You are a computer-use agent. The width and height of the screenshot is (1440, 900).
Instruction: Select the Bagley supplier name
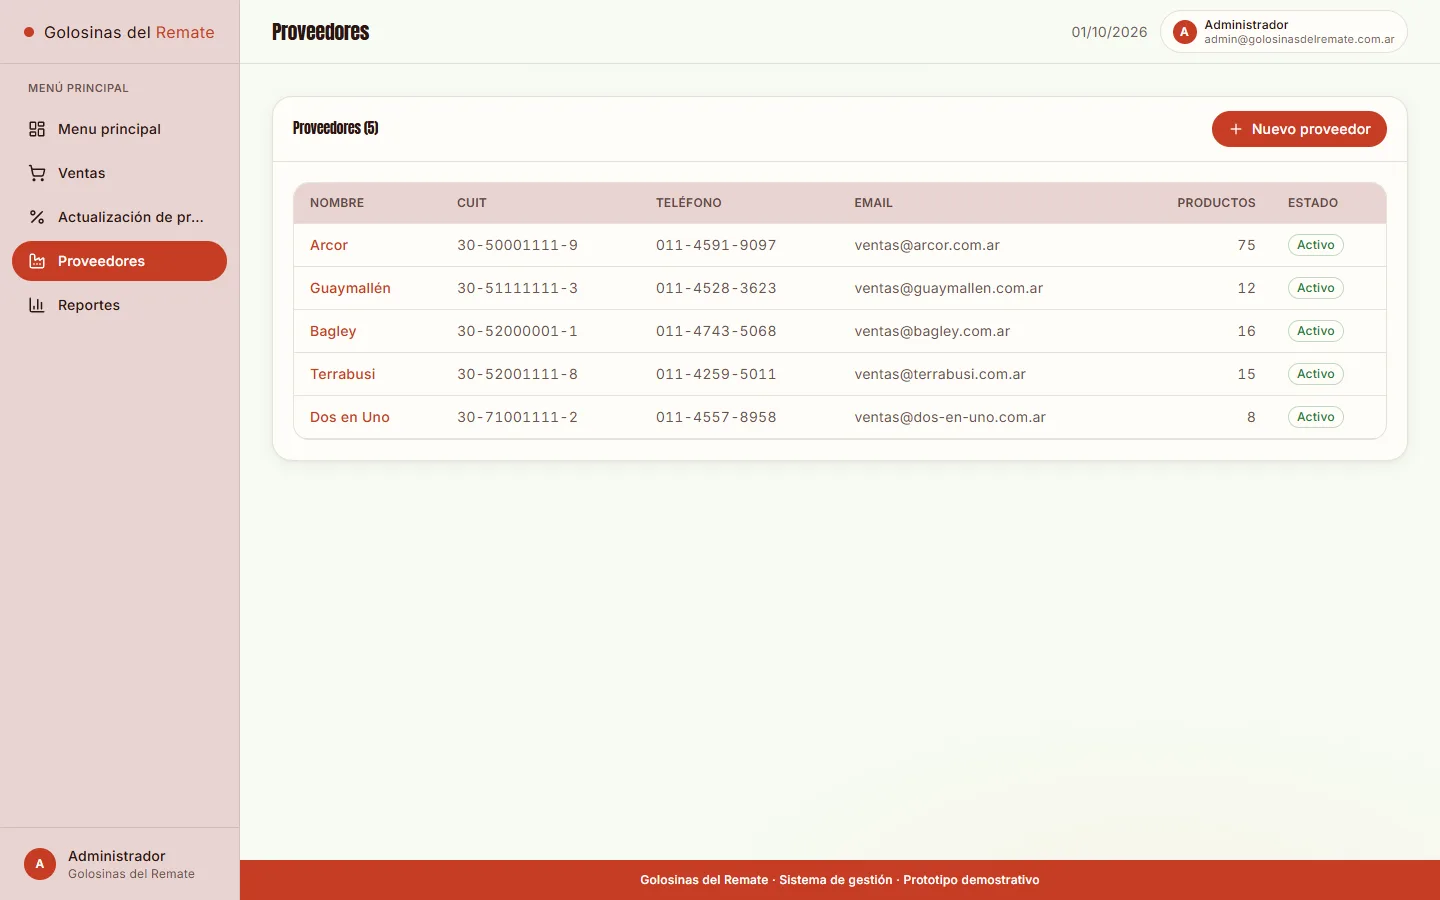coord(333,331)
